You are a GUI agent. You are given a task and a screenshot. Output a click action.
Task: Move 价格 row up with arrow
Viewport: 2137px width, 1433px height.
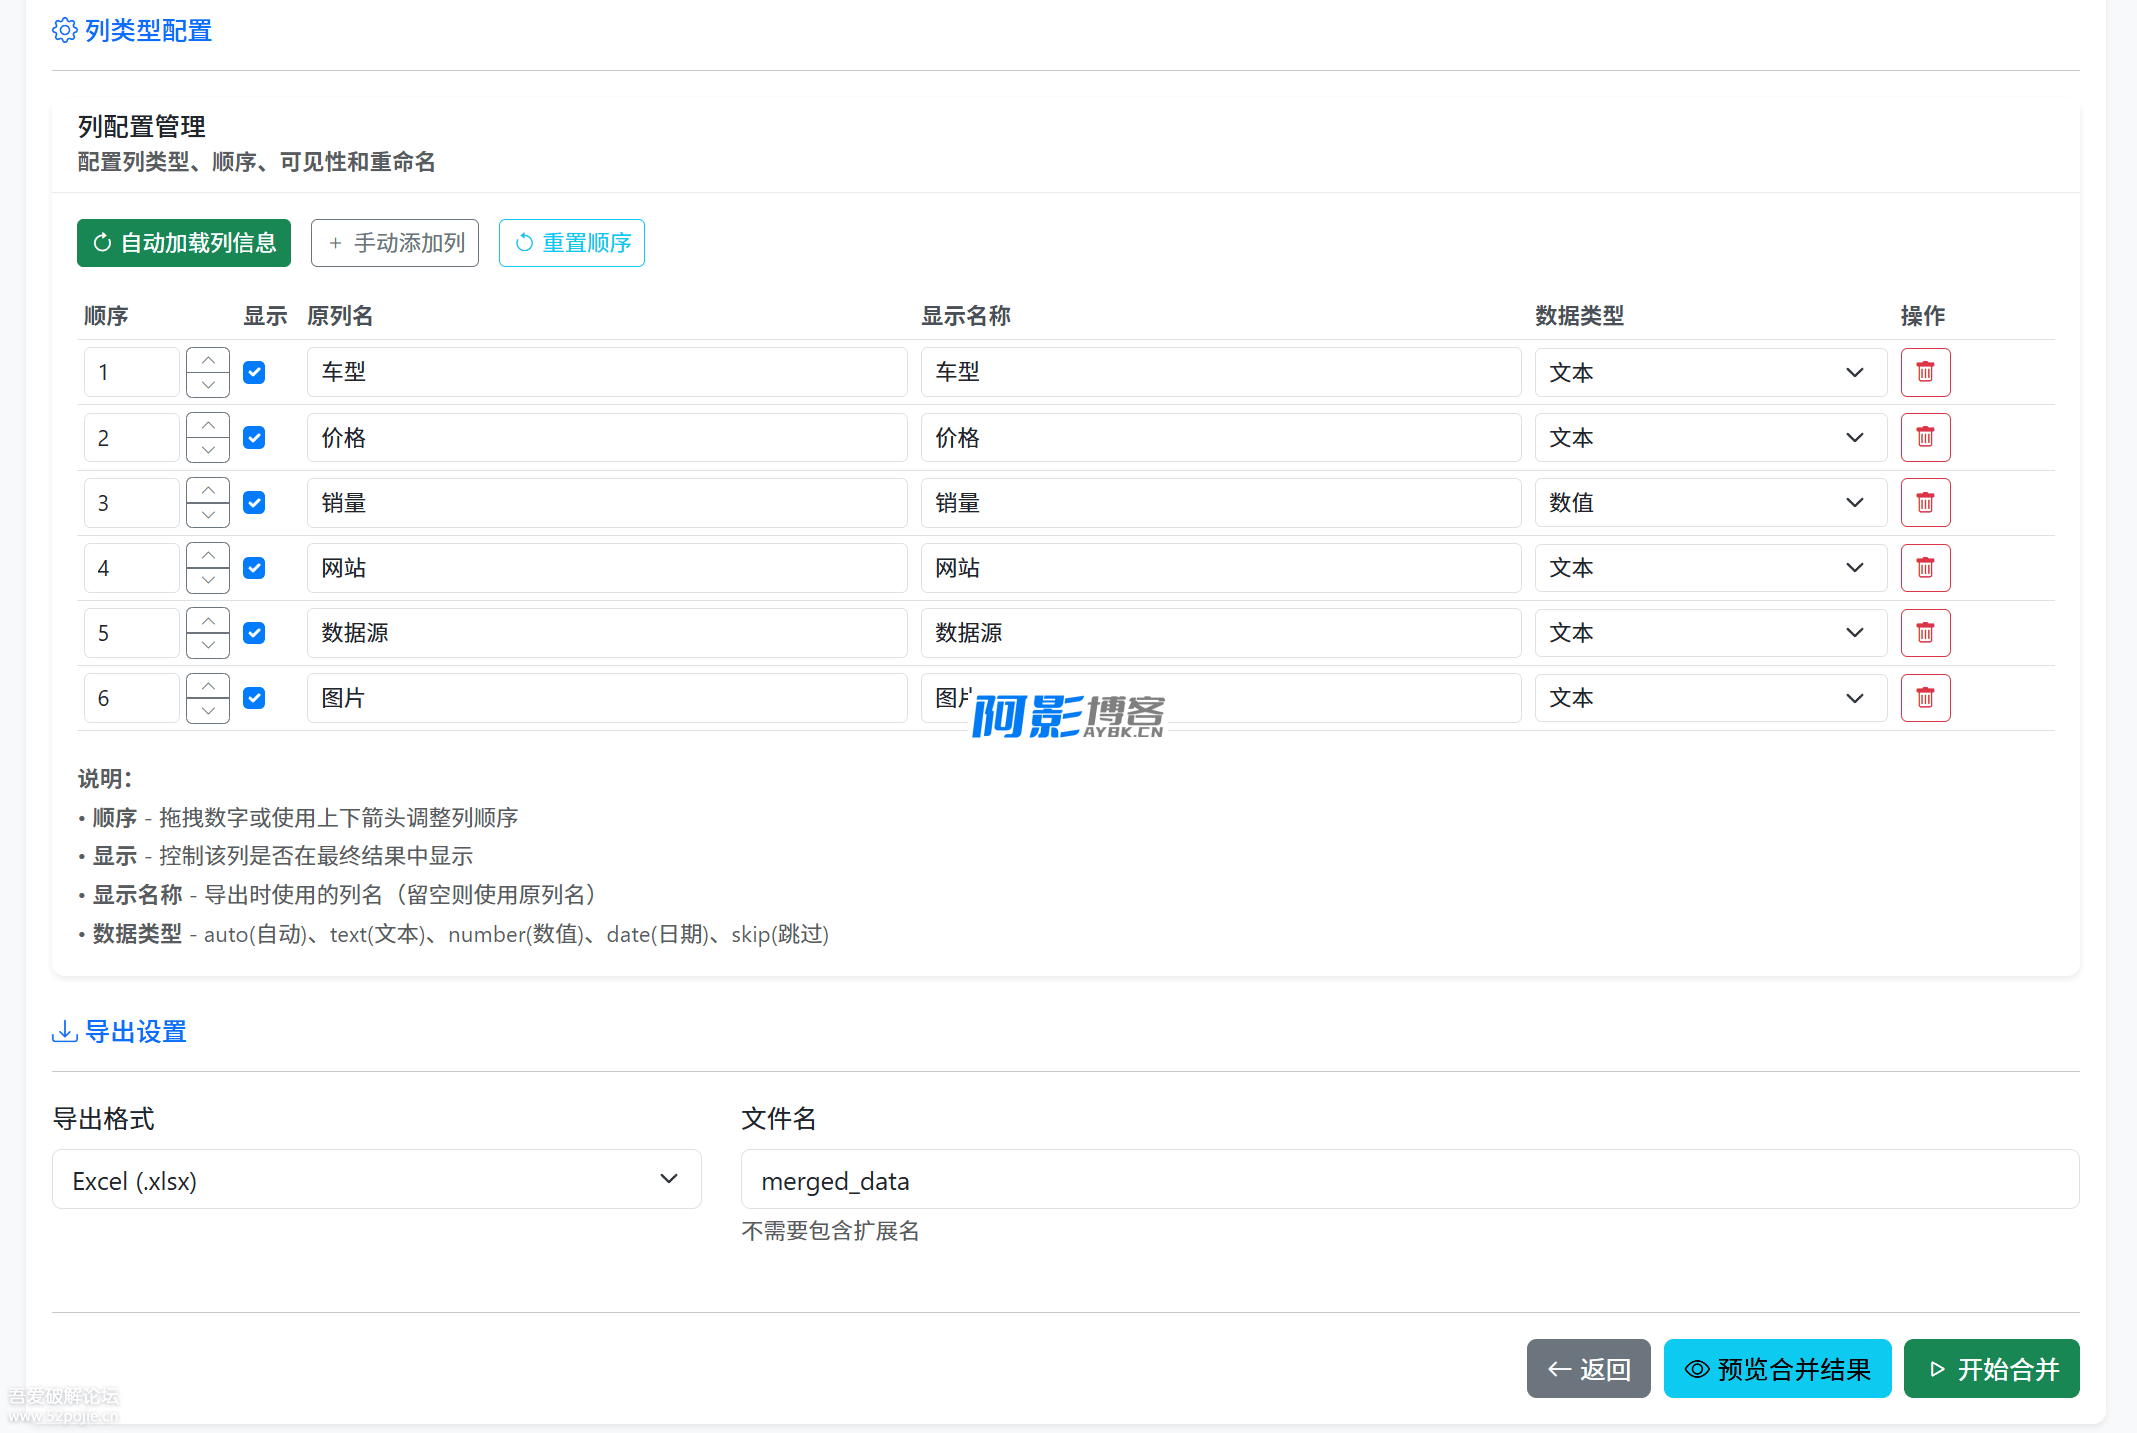click(x=208, y=426)
